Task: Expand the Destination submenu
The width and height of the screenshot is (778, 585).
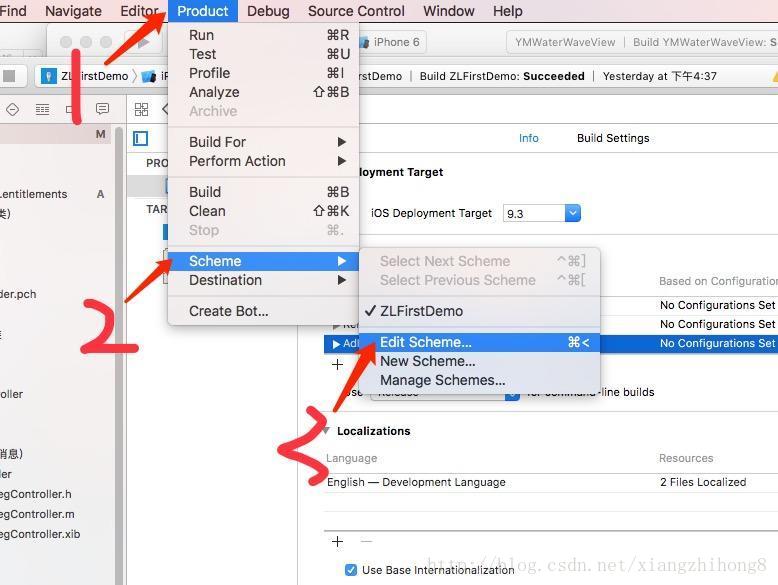Action: click(263, 280)
